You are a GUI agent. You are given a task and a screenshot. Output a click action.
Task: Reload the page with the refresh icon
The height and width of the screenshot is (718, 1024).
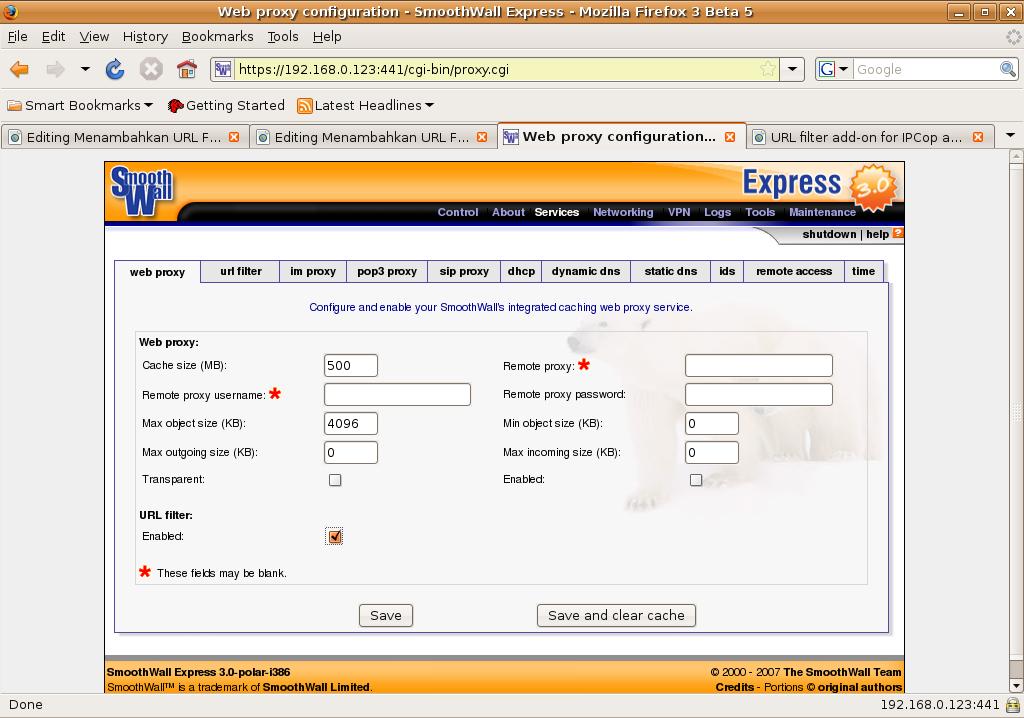115,69
